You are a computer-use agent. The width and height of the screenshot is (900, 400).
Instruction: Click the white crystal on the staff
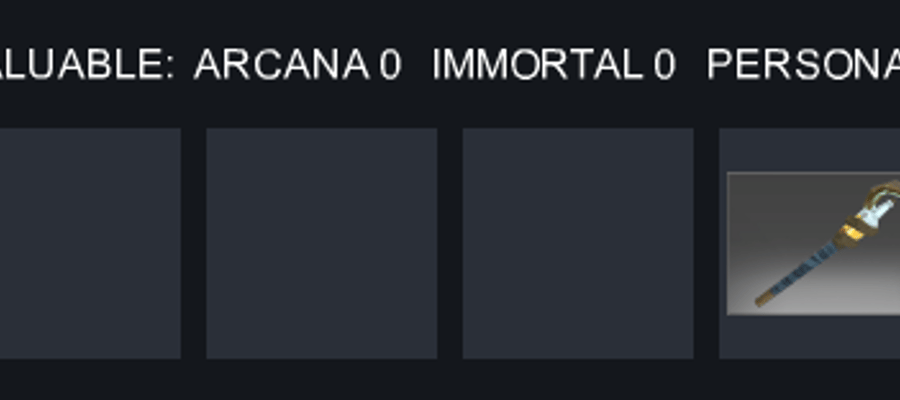tap(875, 215)
